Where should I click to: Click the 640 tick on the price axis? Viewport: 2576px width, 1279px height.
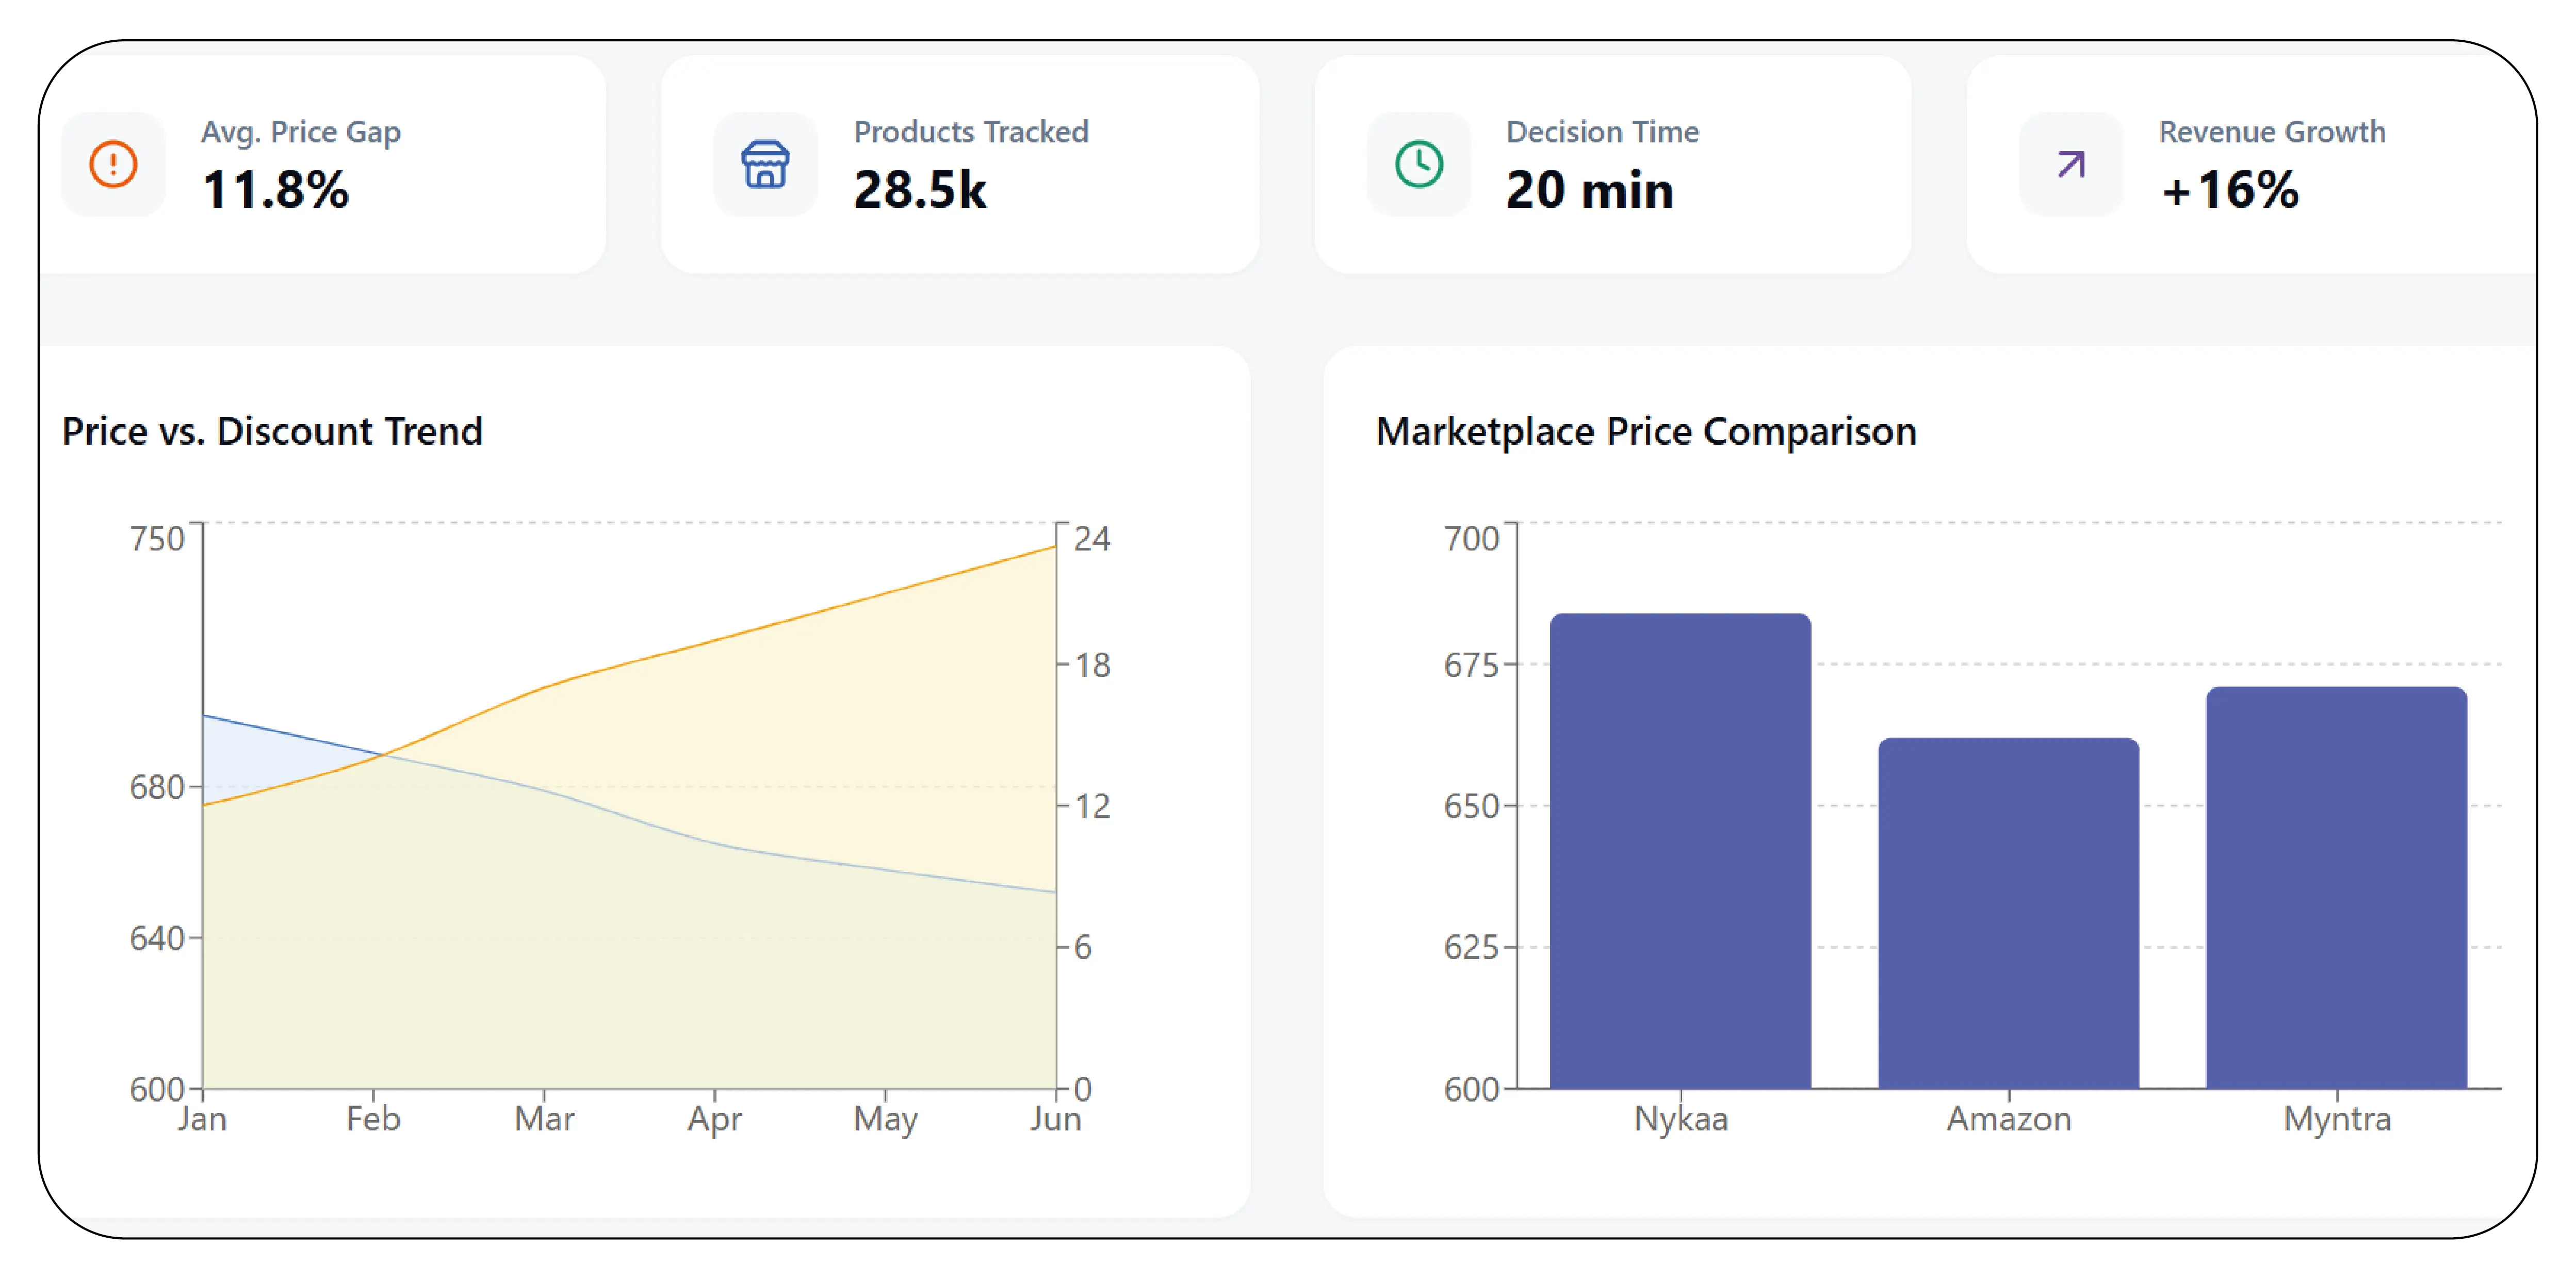[157, 939]
